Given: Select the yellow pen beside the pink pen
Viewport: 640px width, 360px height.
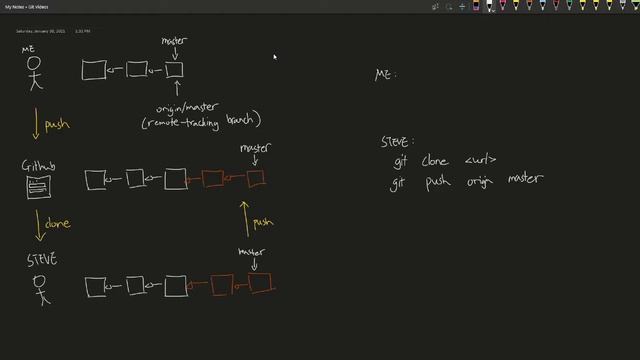Looking at the screenshot, I should click(516, 6).
